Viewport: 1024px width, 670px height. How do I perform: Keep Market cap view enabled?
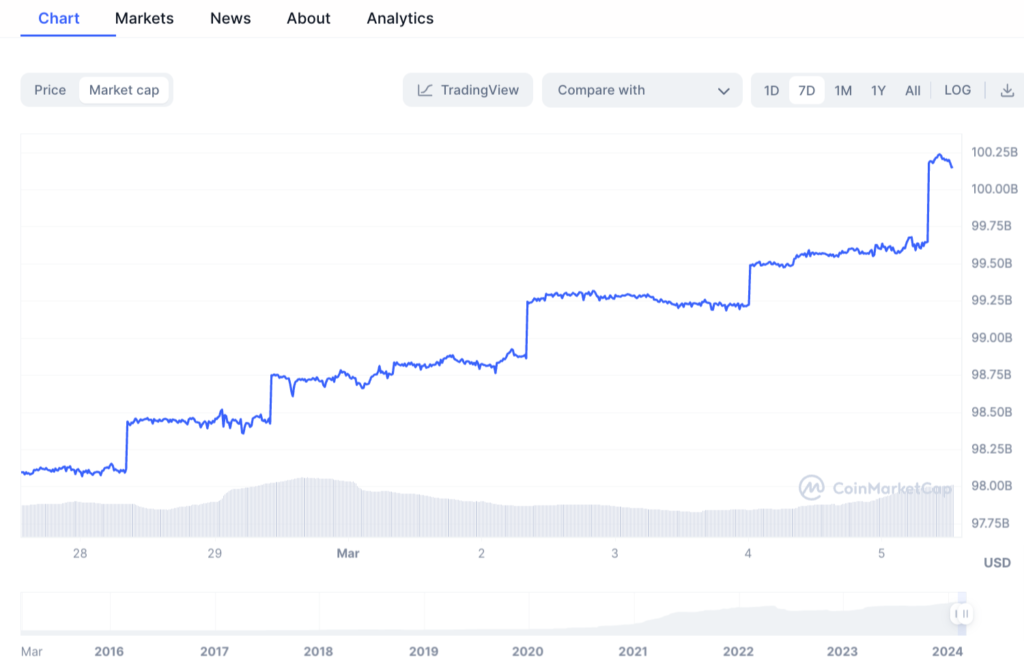tap(123, 89)
